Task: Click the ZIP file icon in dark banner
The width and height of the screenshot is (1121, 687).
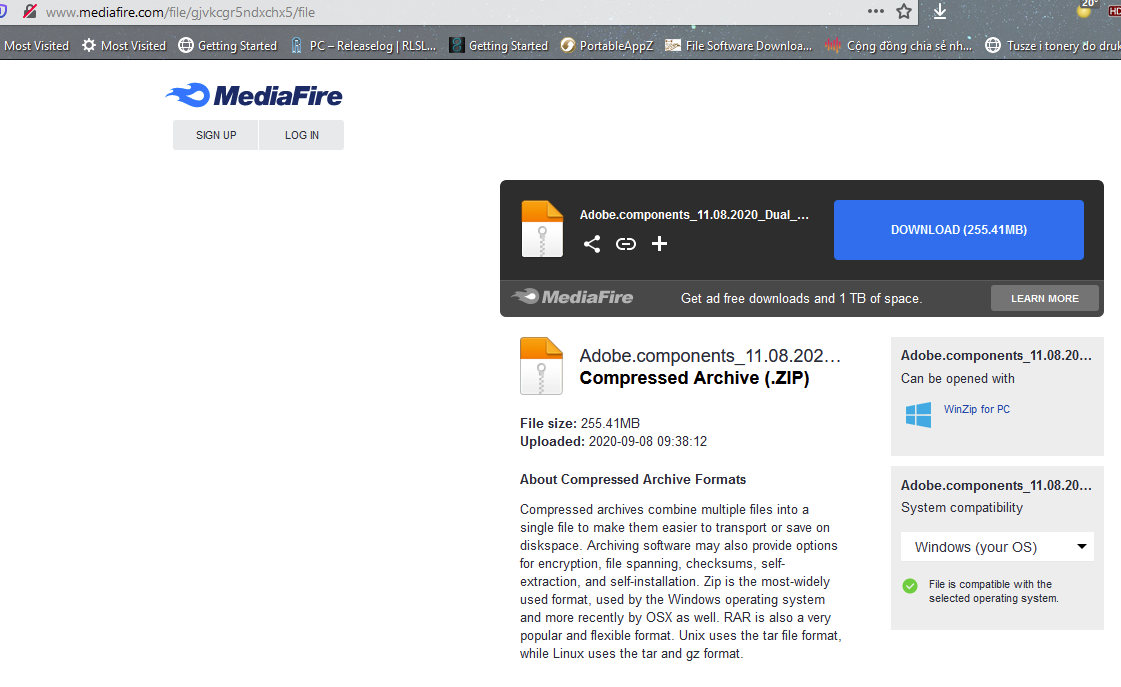Action: [542, 229]
